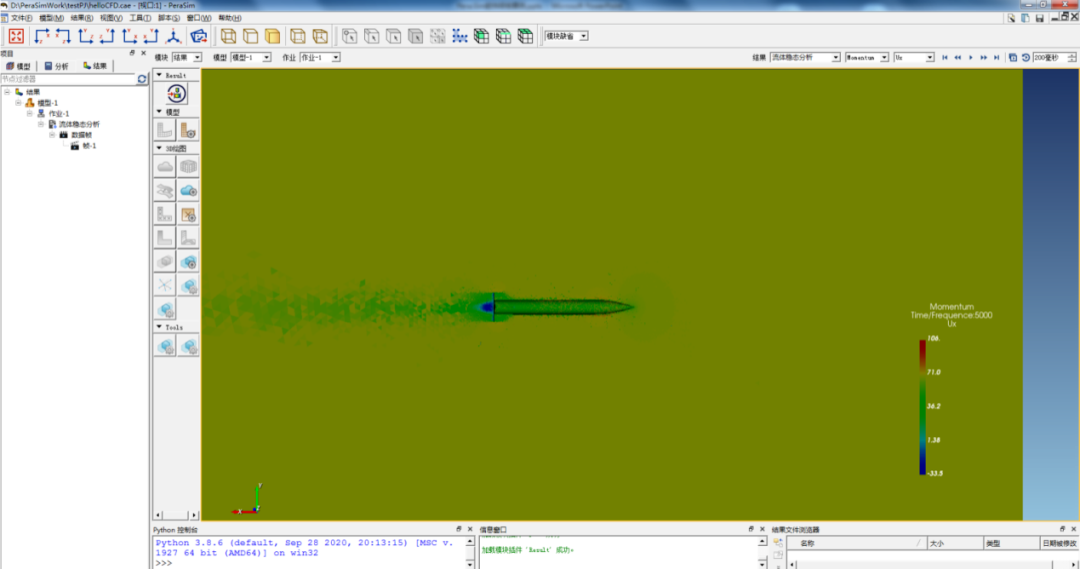Open the Ux component dropdown
Image resolution: width=1080 pixels, height=569 pixels.
[914, 58]
